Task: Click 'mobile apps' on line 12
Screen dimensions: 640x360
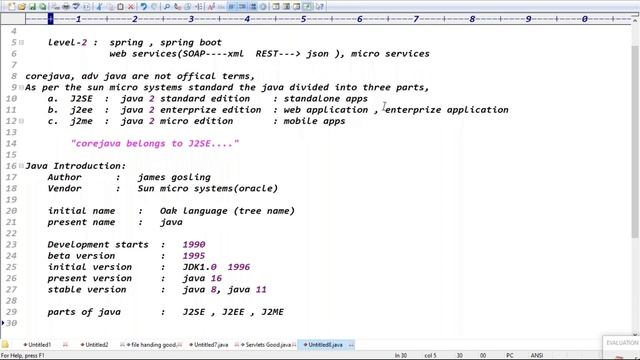Action: click(x=314, y=121)
